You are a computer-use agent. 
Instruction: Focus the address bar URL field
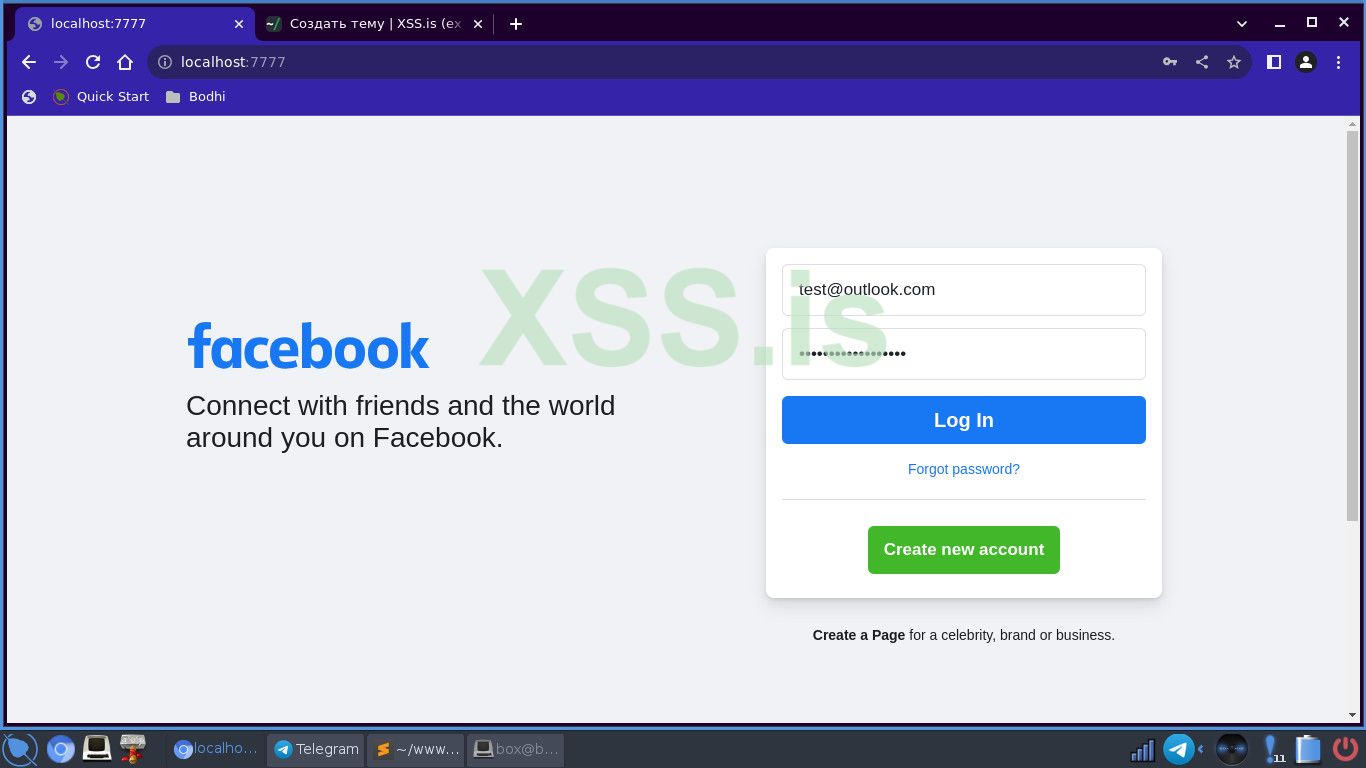660,62
